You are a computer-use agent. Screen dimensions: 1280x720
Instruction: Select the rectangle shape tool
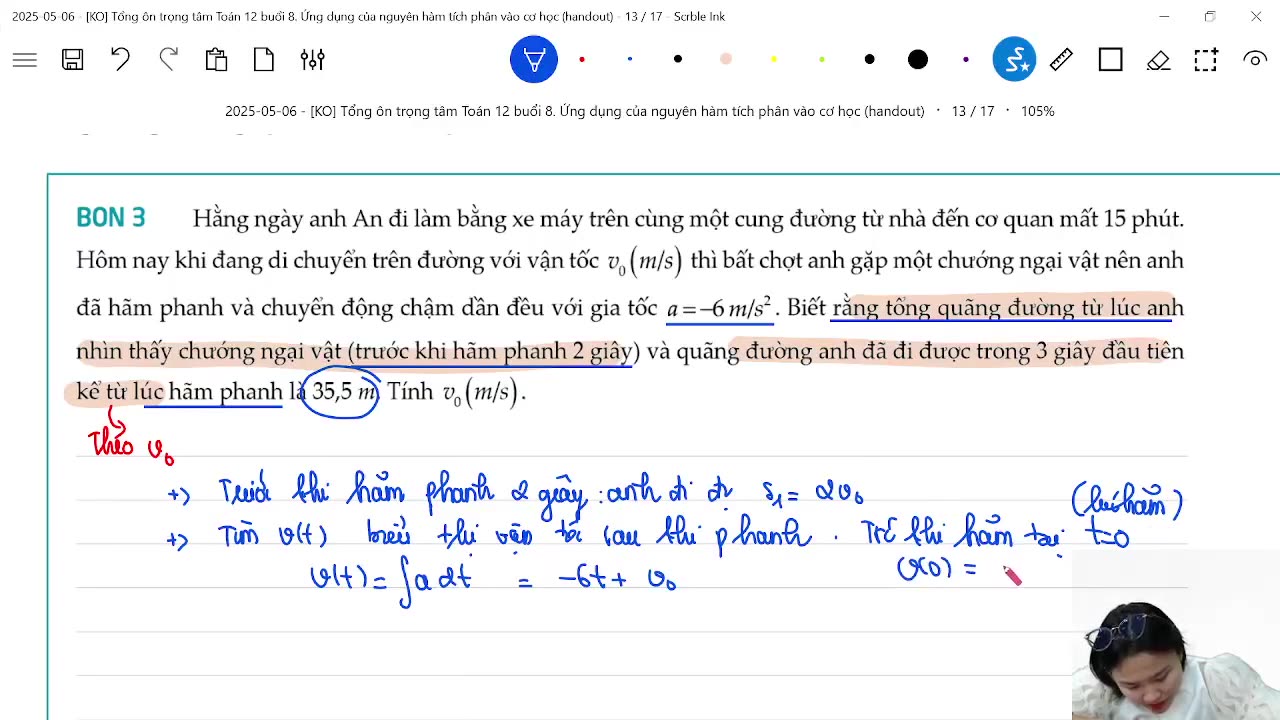[x=1110, y=60]
